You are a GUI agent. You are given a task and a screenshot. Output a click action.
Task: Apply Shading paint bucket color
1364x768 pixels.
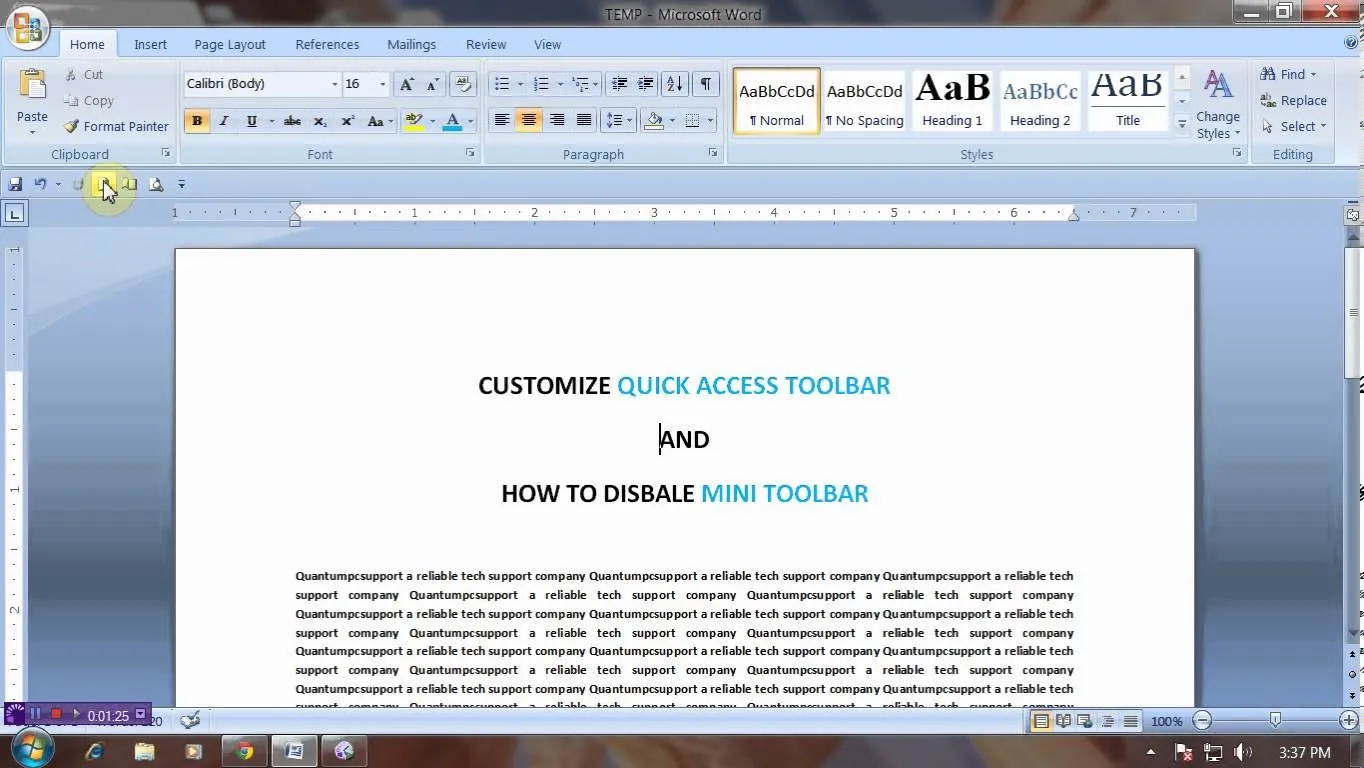coord(654,120)
